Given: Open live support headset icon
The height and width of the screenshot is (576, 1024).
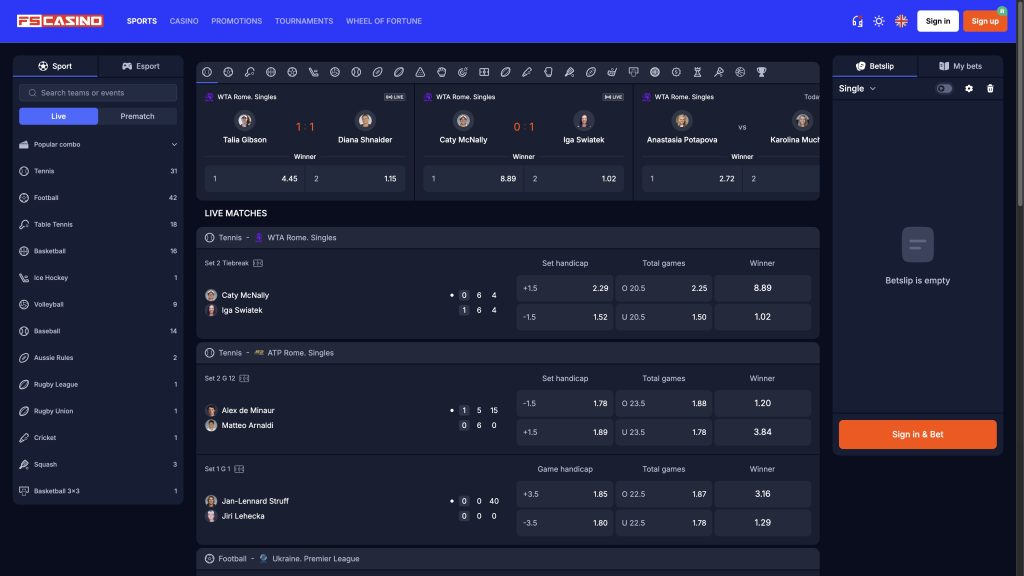Looking at the screenshot, I should (x=857, y=21).
